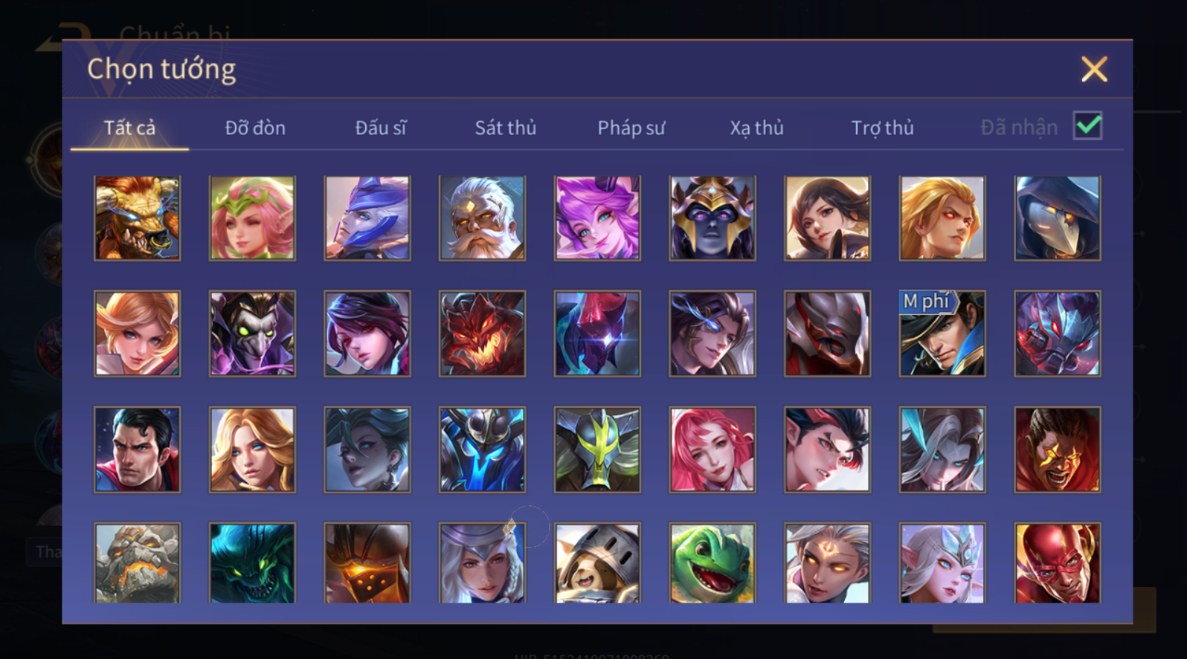The image size is (1187, 659).
Task: Choose the red demon-faced hero
Action: pyautogui.click(x=481, y=334)
